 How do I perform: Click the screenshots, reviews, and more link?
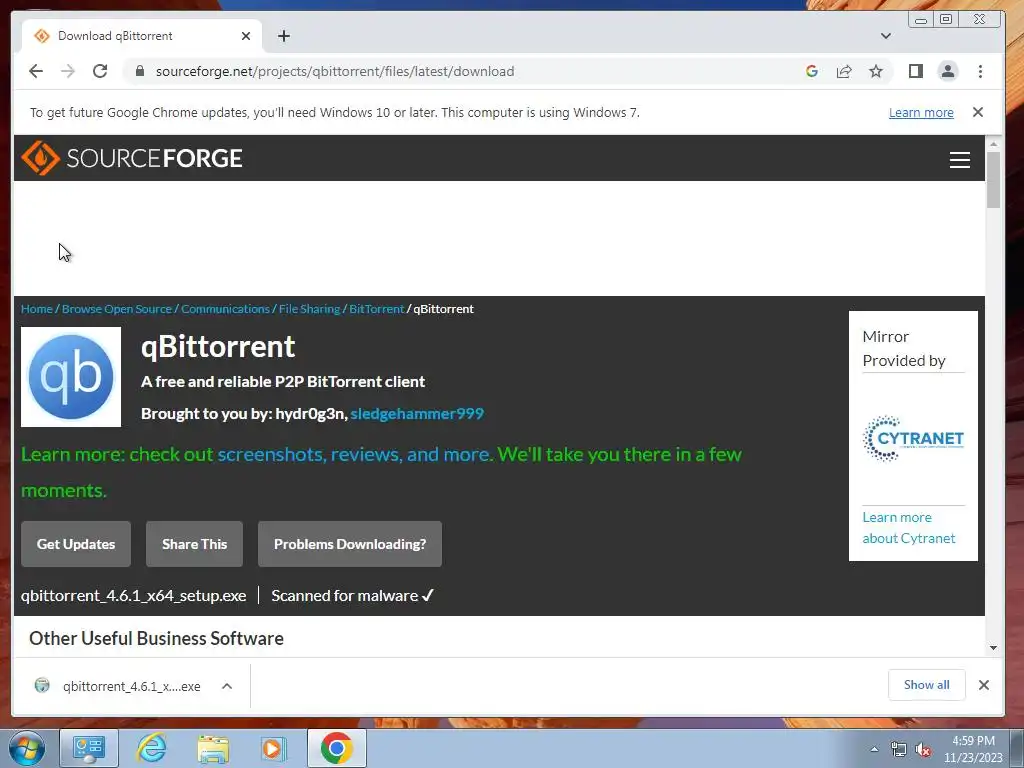355,455
